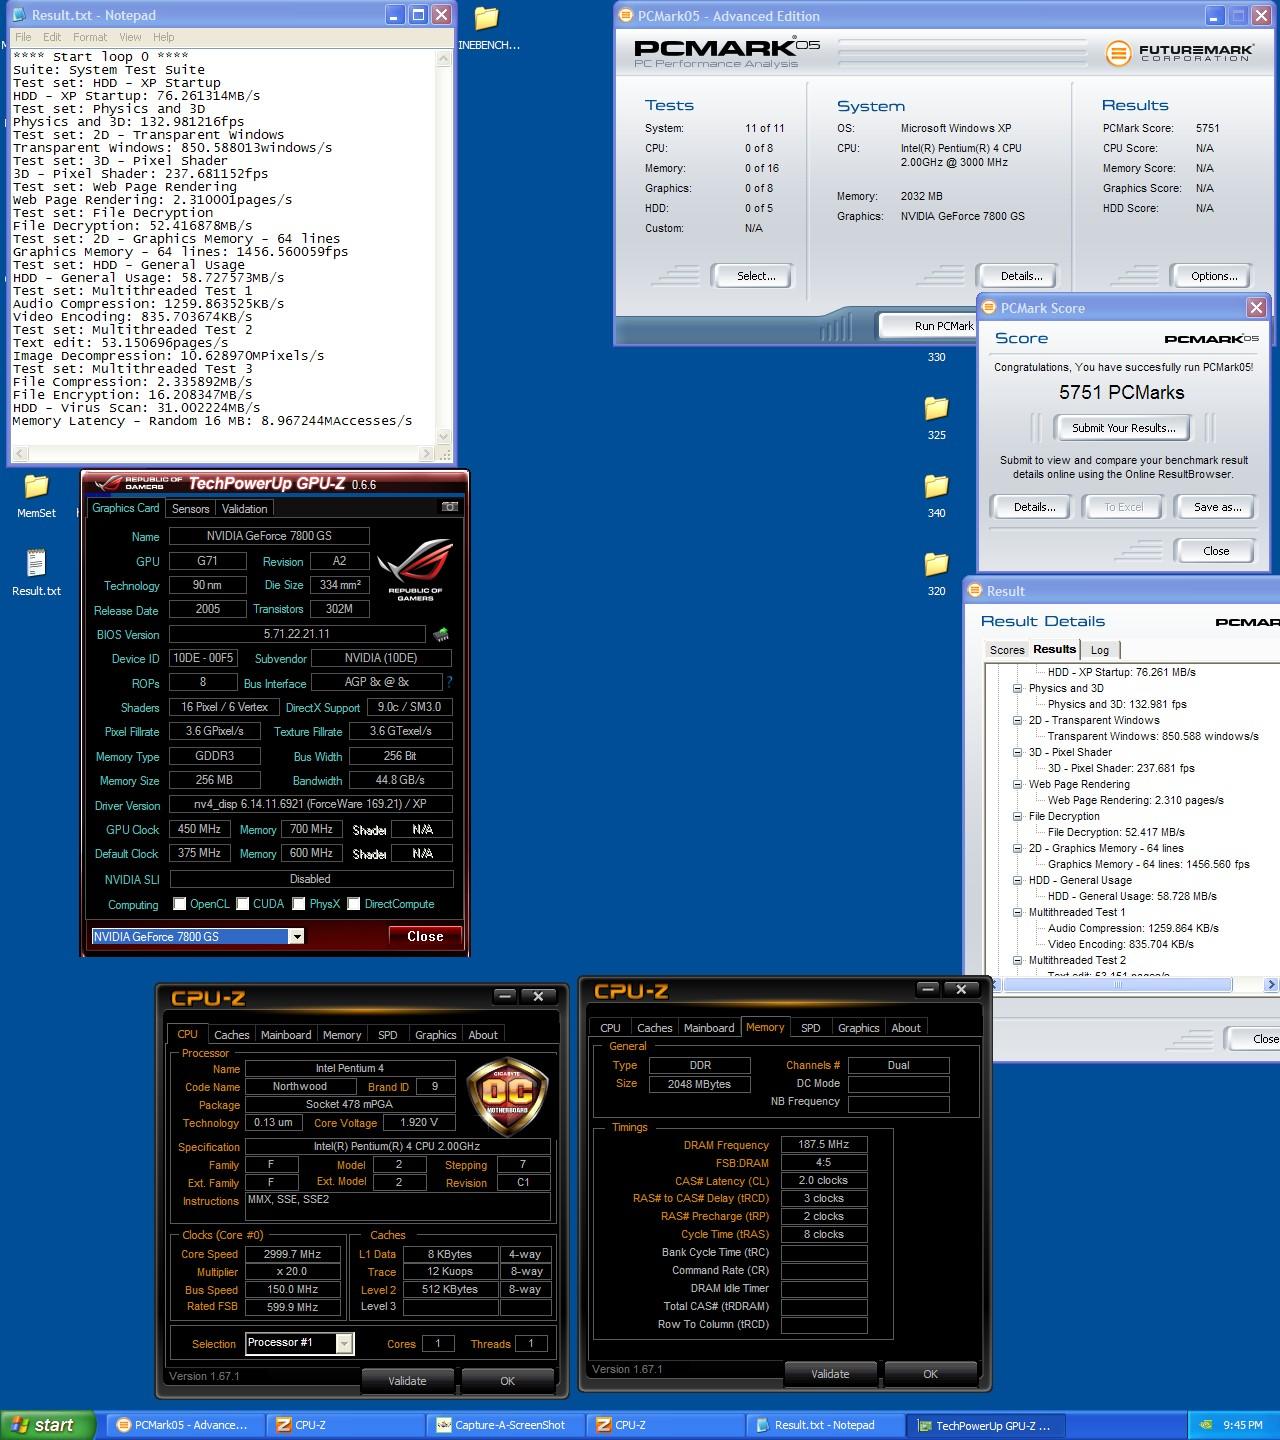Click Close in the PCMark Score dialog
Image resolution: width=1280 pixels, height=1440 pixels.
pos(1216,551)
